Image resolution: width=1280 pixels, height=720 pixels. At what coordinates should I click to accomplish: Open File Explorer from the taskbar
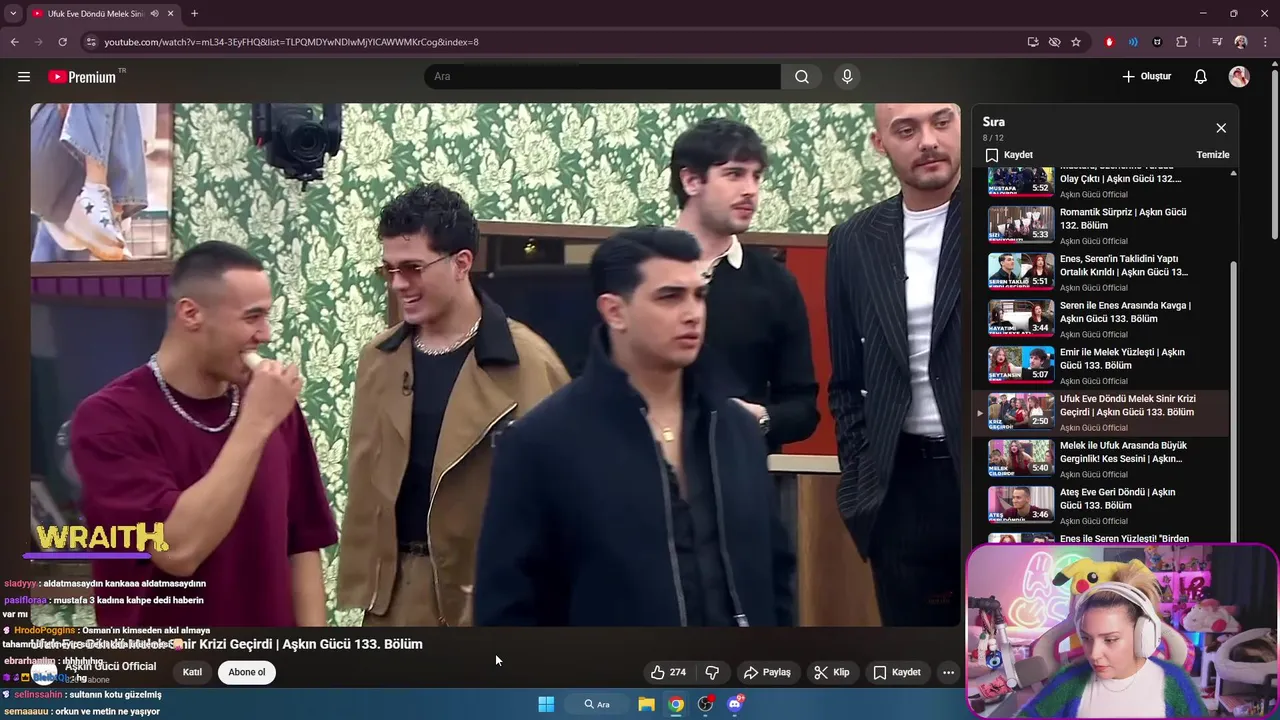click(647, 704)
